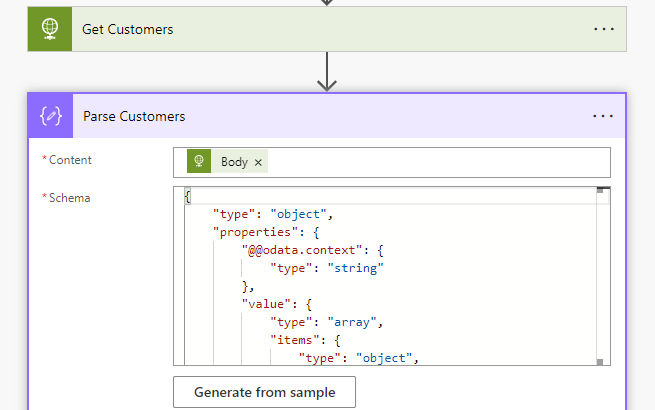Click the purple Parse Customers braces icon

[50, 116]
